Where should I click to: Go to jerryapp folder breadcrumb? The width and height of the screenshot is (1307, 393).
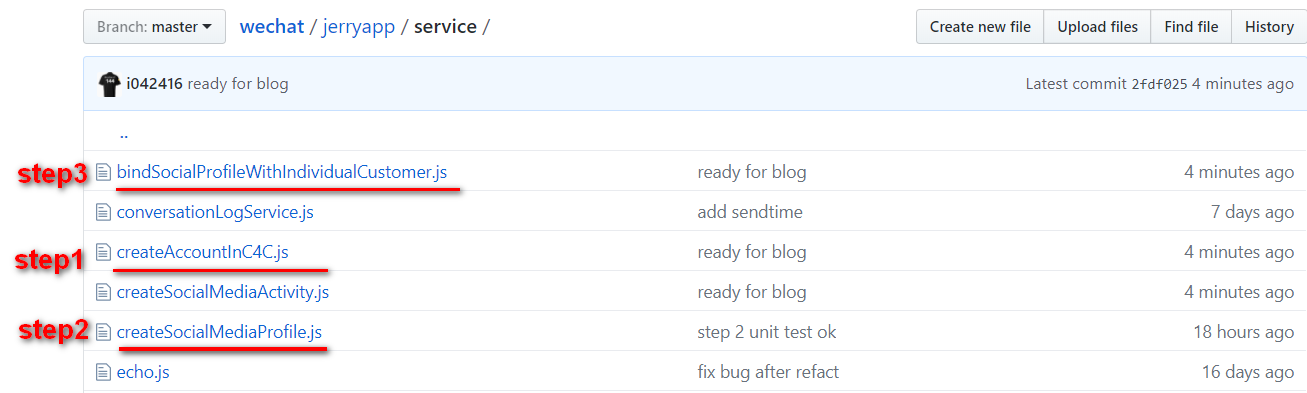(x=358, y=27)
